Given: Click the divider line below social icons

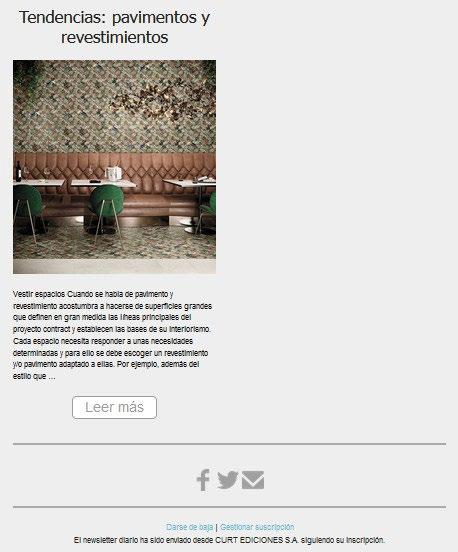Looking at the screenshot, I should [x=229, y=507].
